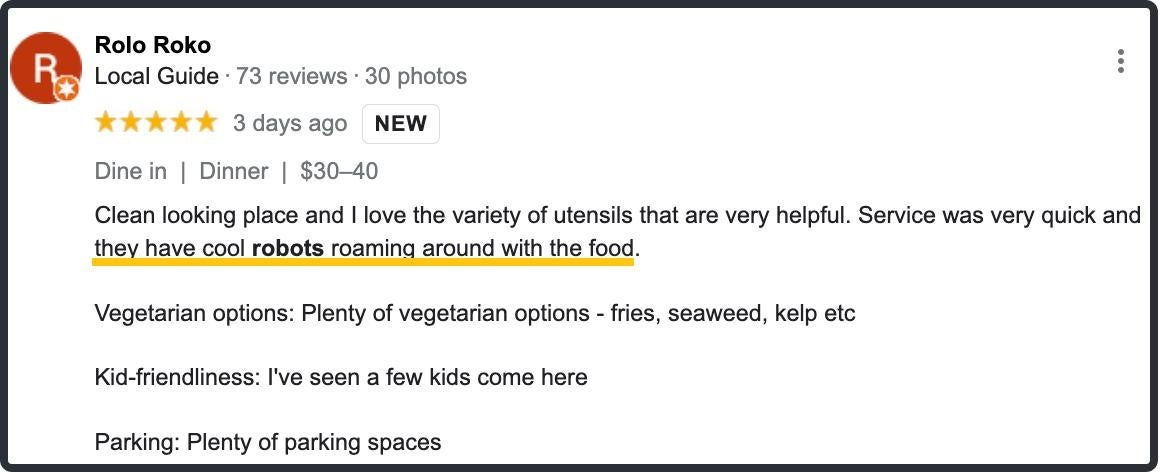
Task: Select the third yellow rating star
Action: click(x=155, y=123)
